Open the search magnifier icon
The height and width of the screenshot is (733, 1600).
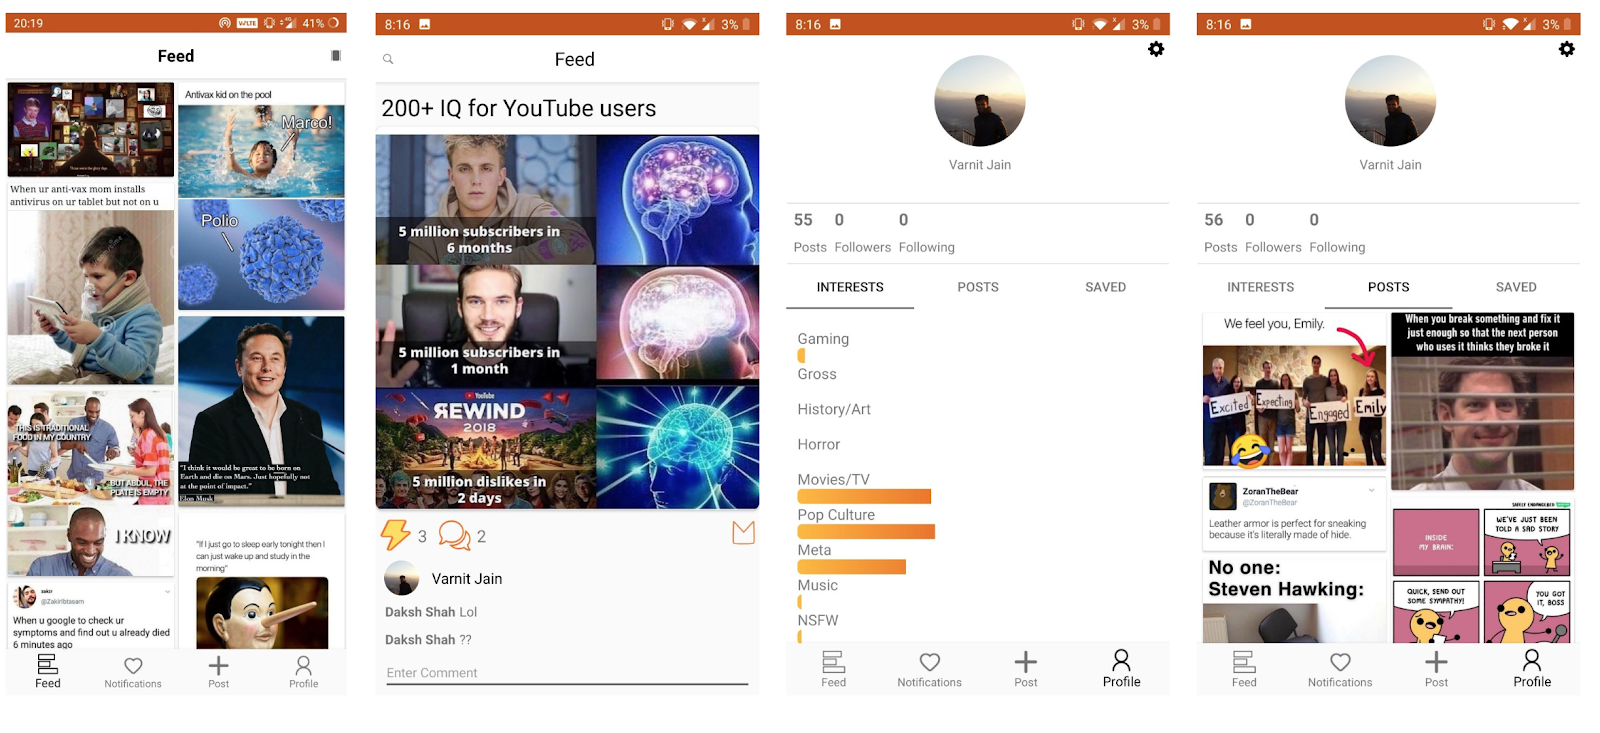click(x=388, y=59)
